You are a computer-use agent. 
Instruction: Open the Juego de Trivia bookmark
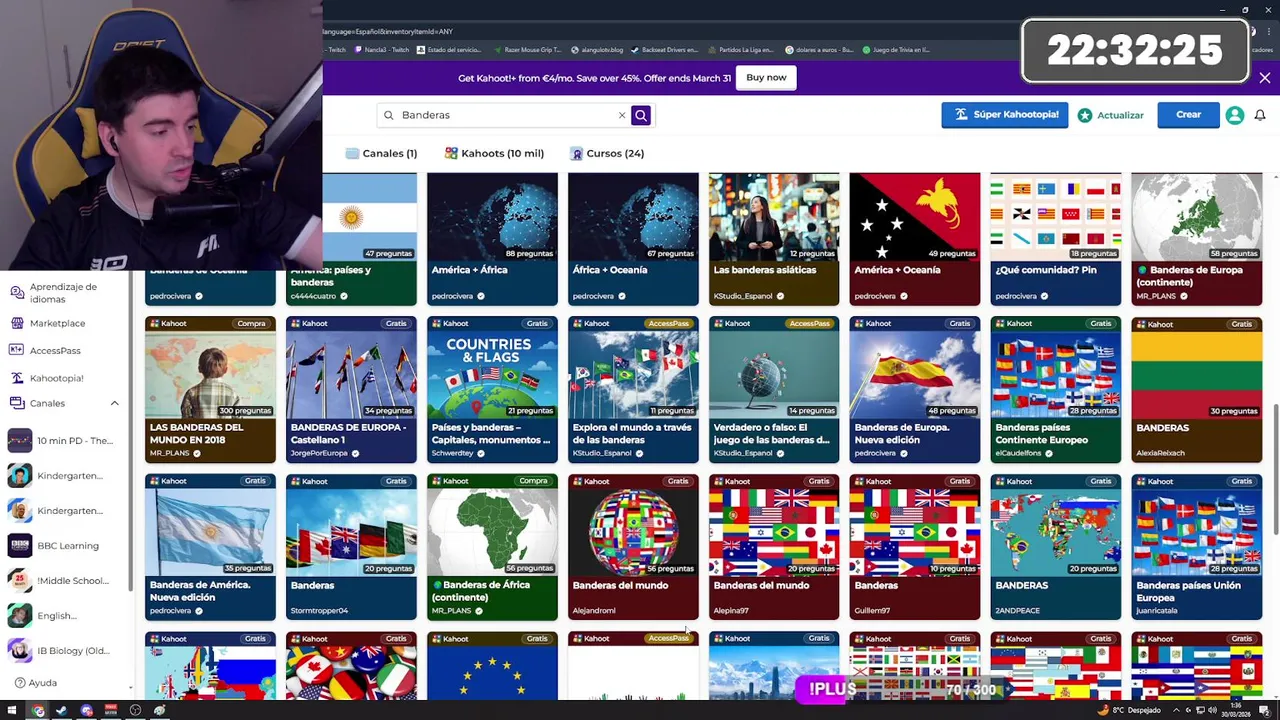[x=897, y=50]
